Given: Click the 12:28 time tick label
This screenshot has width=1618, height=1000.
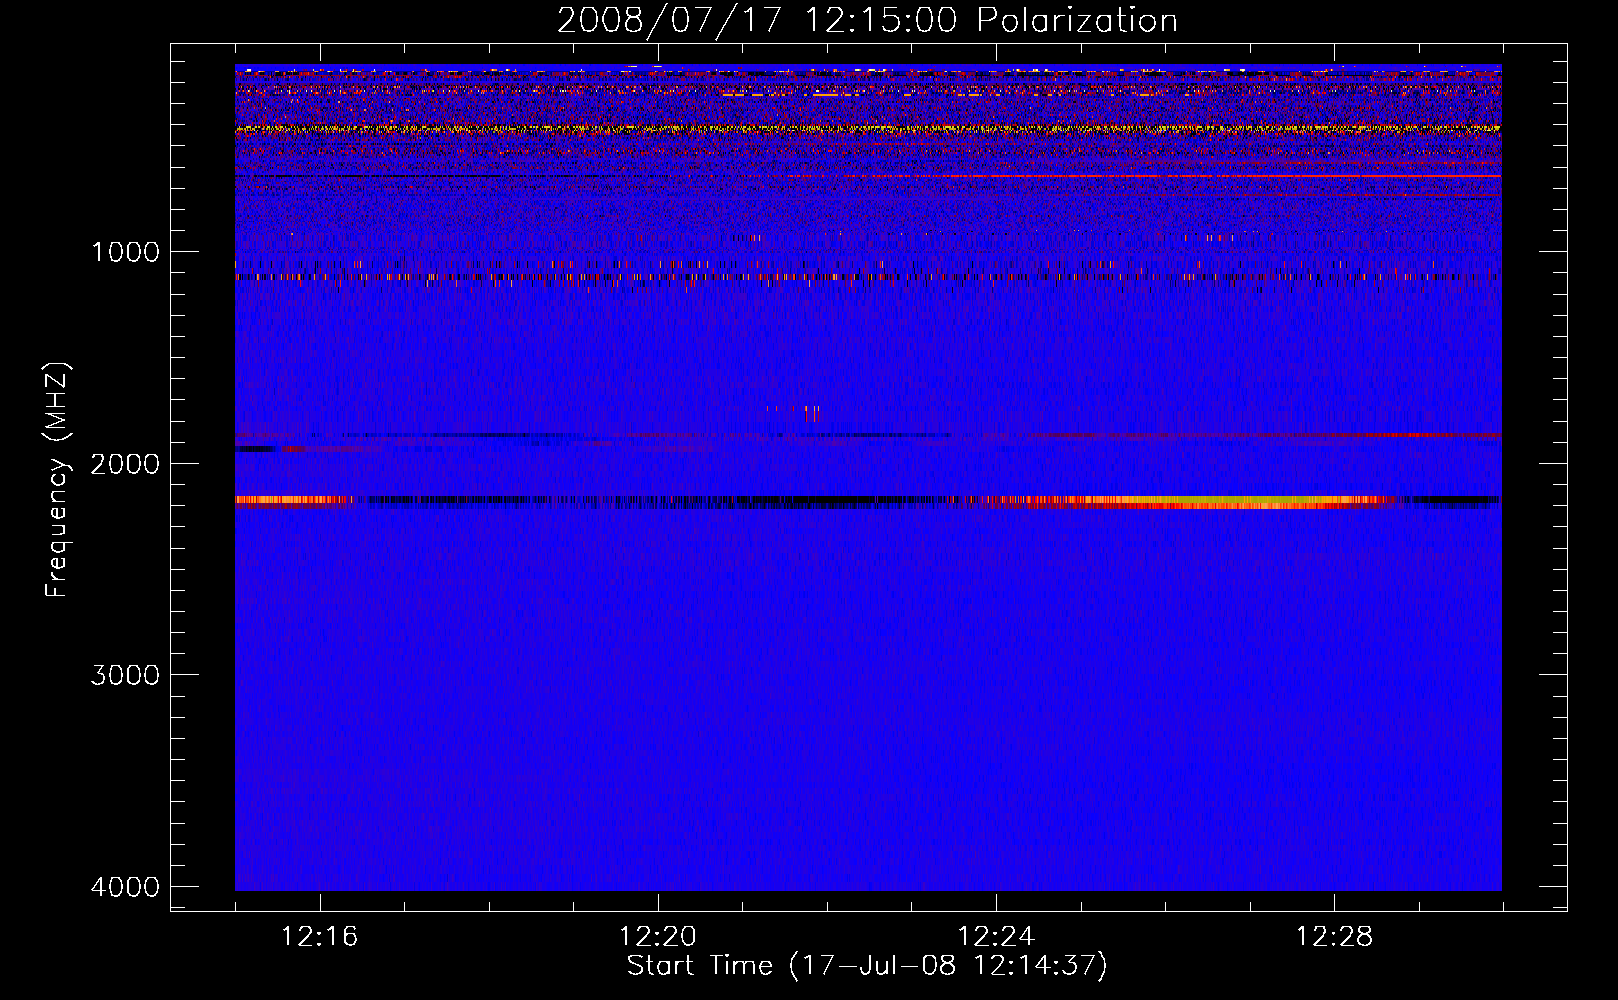Looking at the screenshot, I should (1334, 937).
